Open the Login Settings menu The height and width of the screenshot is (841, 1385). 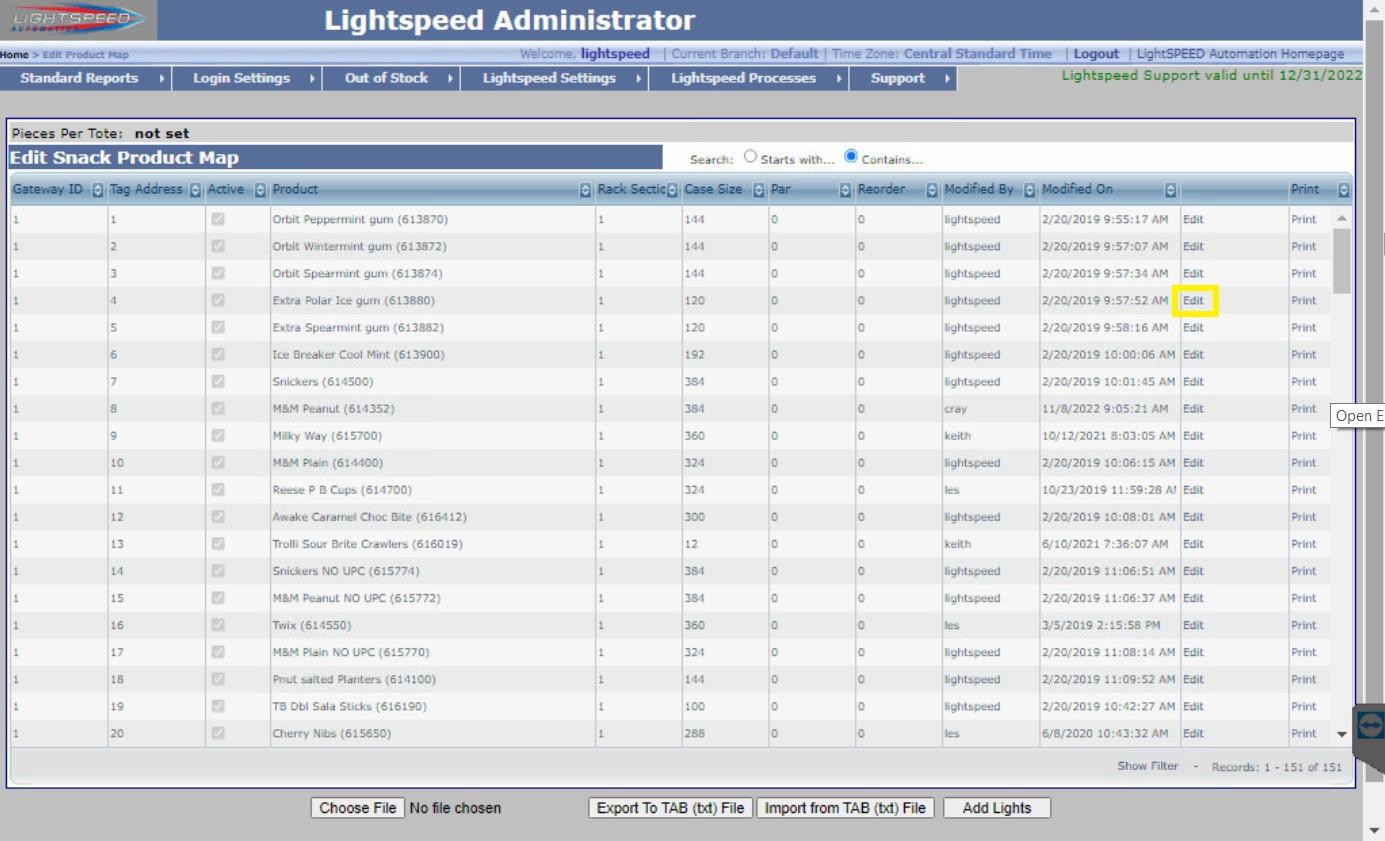click(247, 78)
